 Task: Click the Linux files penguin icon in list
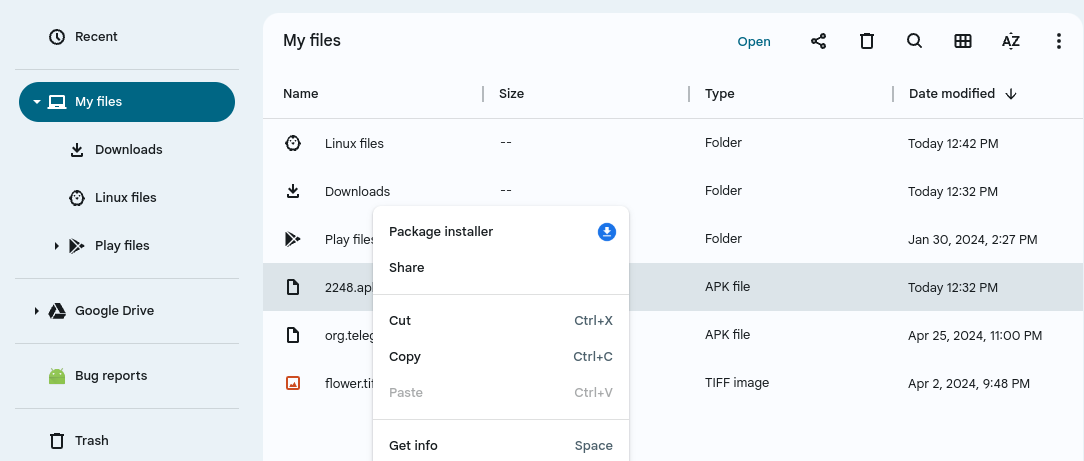pos(293,143)
